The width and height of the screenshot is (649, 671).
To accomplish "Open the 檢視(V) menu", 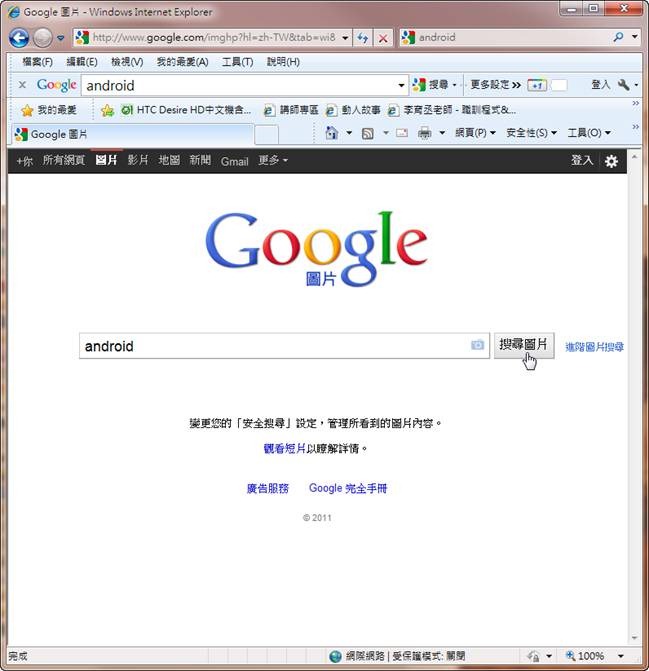I will pyautogui.click(x=127, y=62).
